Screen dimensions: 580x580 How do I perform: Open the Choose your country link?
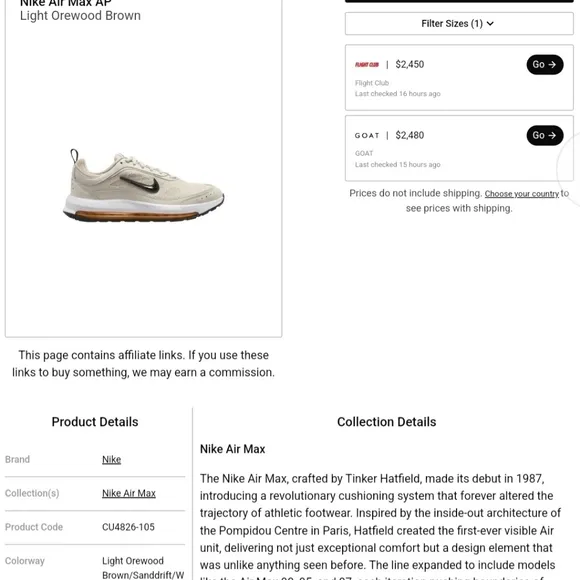tap(522, 194)
